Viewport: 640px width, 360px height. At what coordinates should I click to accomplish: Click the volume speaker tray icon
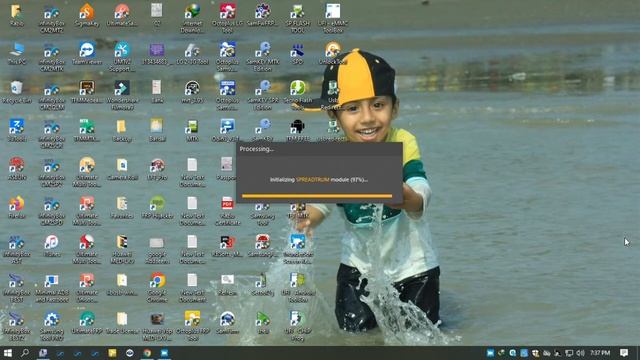[x=580, y=353]
